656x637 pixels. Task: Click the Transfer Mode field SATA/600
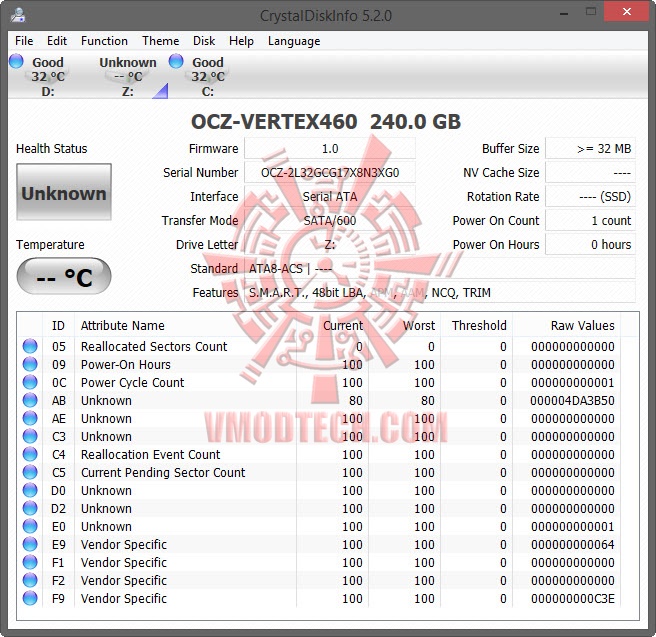[330, 220]
